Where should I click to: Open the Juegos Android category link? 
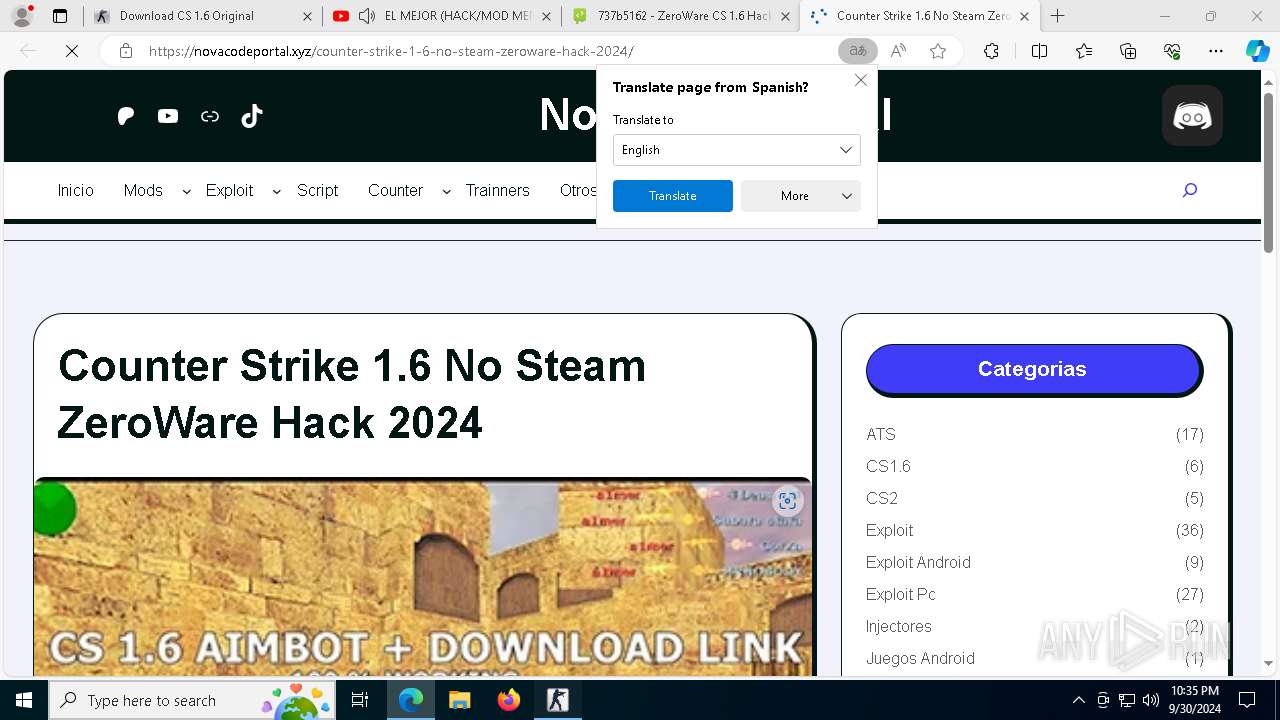point(920,658)
